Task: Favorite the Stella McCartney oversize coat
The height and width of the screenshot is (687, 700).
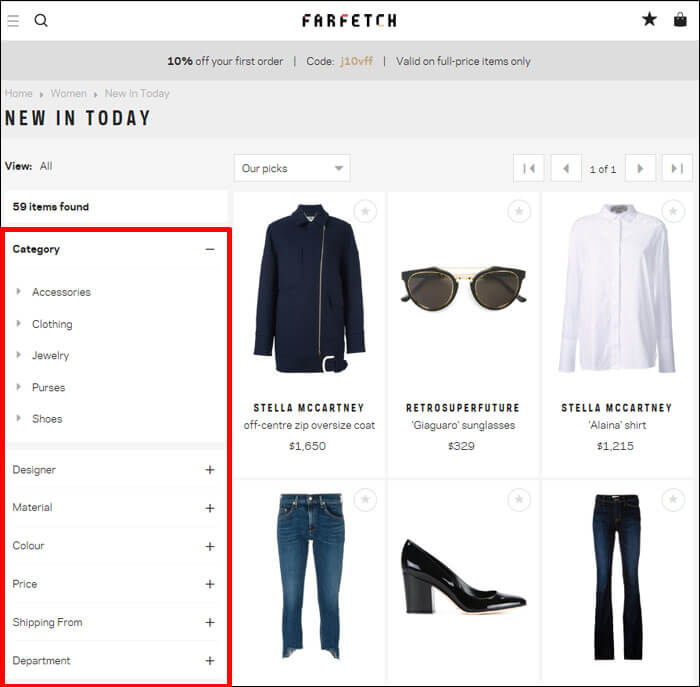Action: [365, 211]
